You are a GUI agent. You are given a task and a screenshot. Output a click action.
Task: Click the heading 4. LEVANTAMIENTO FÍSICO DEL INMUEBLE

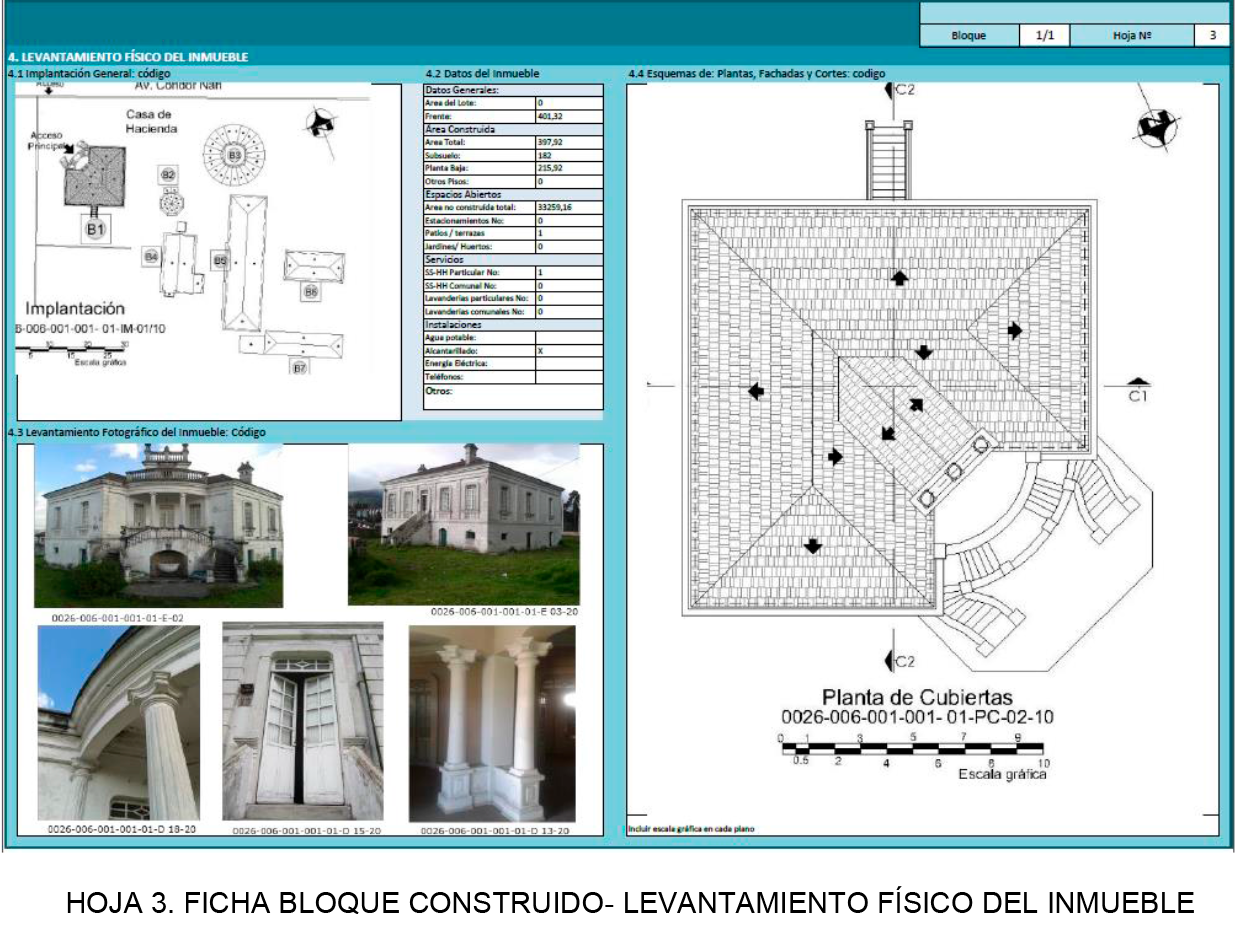(128, 57)
